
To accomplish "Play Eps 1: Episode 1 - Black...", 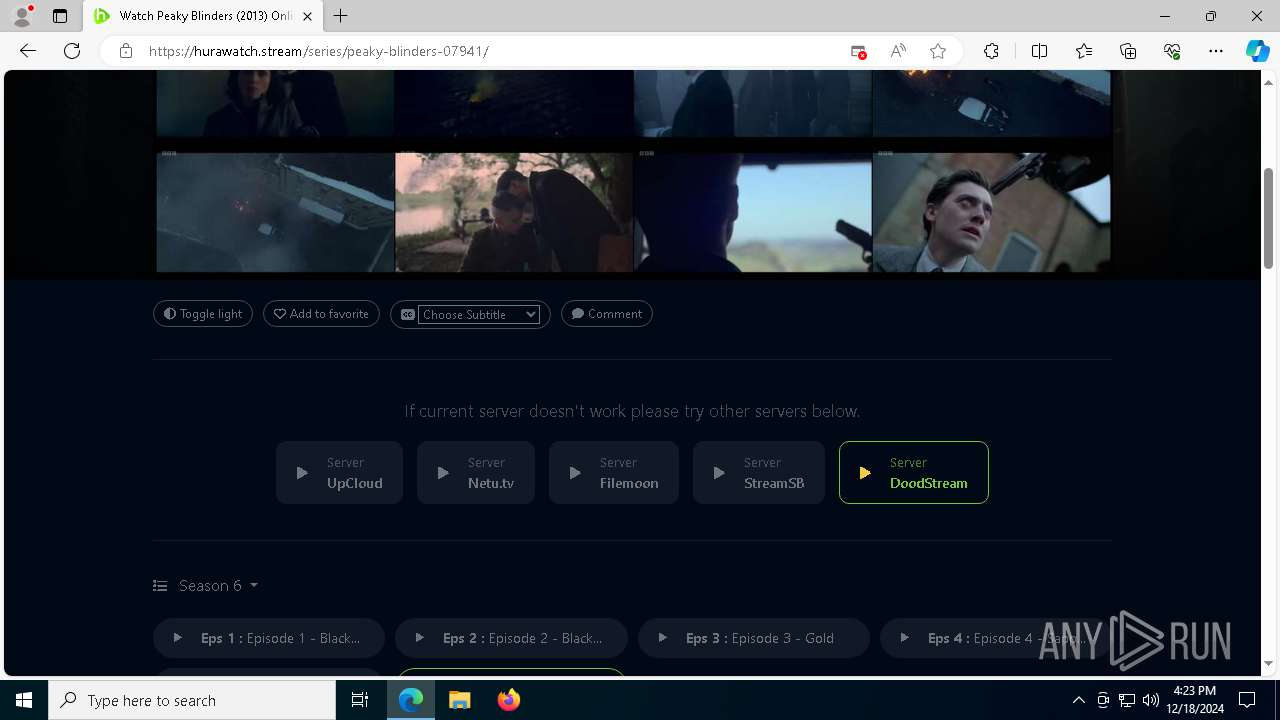I will point(269,638).
